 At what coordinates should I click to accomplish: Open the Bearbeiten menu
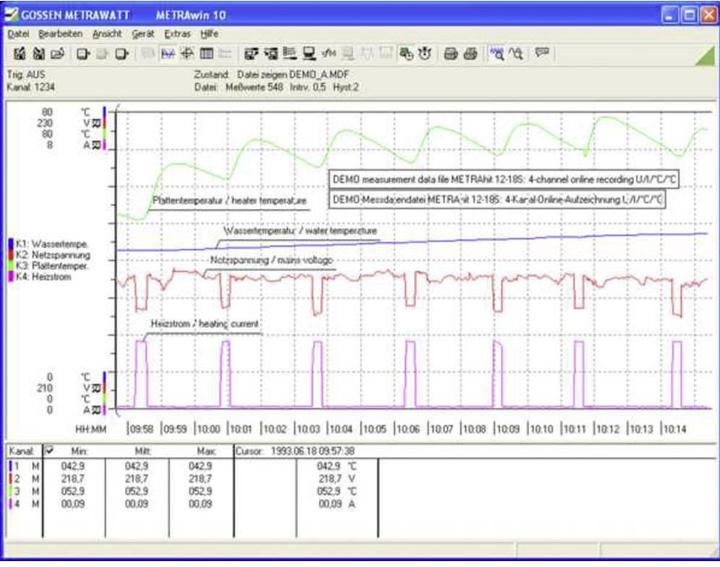(61, 34)
